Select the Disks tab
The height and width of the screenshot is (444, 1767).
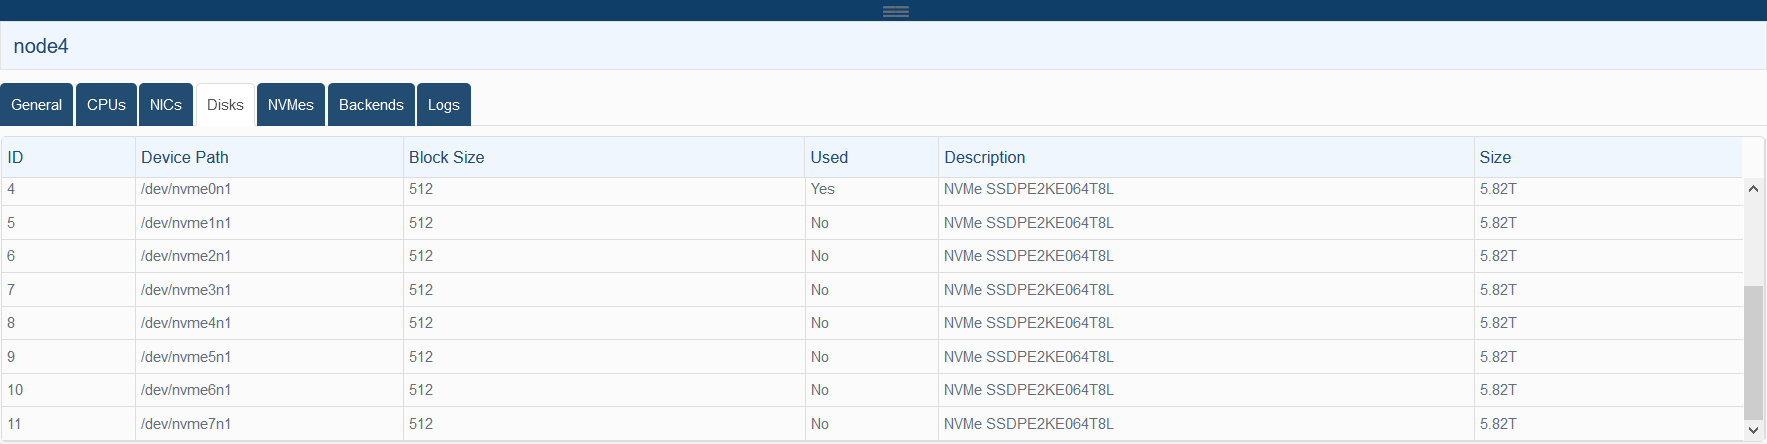pos(225,105)
